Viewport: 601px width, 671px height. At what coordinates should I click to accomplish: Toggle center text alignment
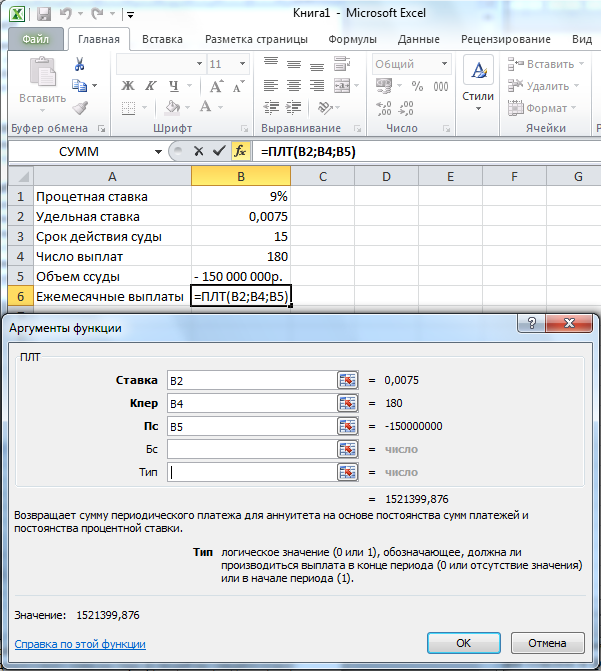(x=294, y=86)
